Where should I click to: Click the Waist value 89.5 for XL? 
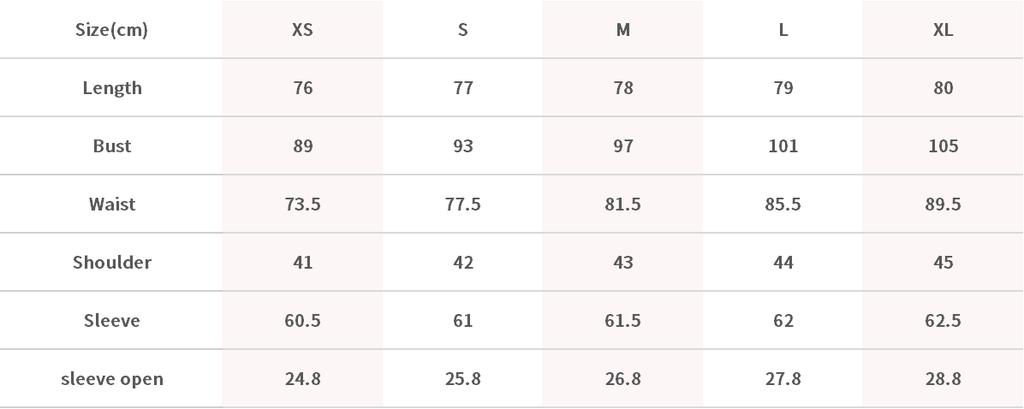click(x=942, y=204)
